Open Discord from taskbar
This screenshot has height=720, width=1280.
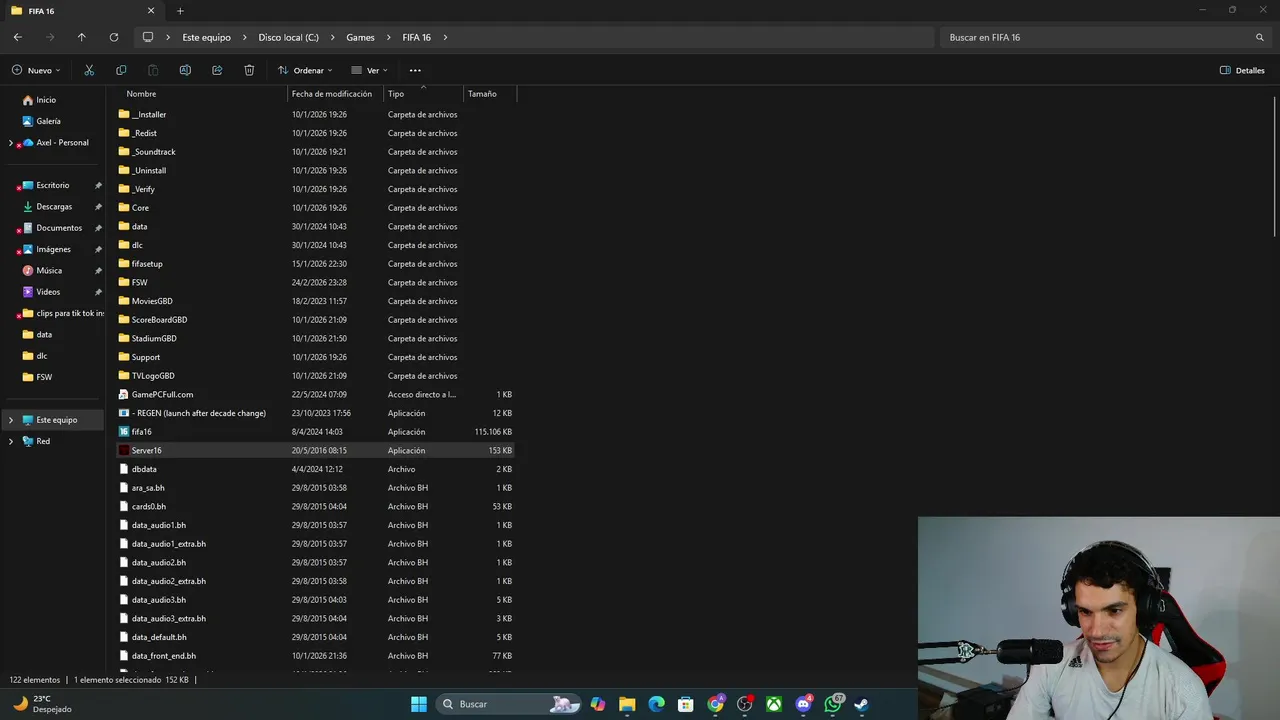tap(803, 704)
